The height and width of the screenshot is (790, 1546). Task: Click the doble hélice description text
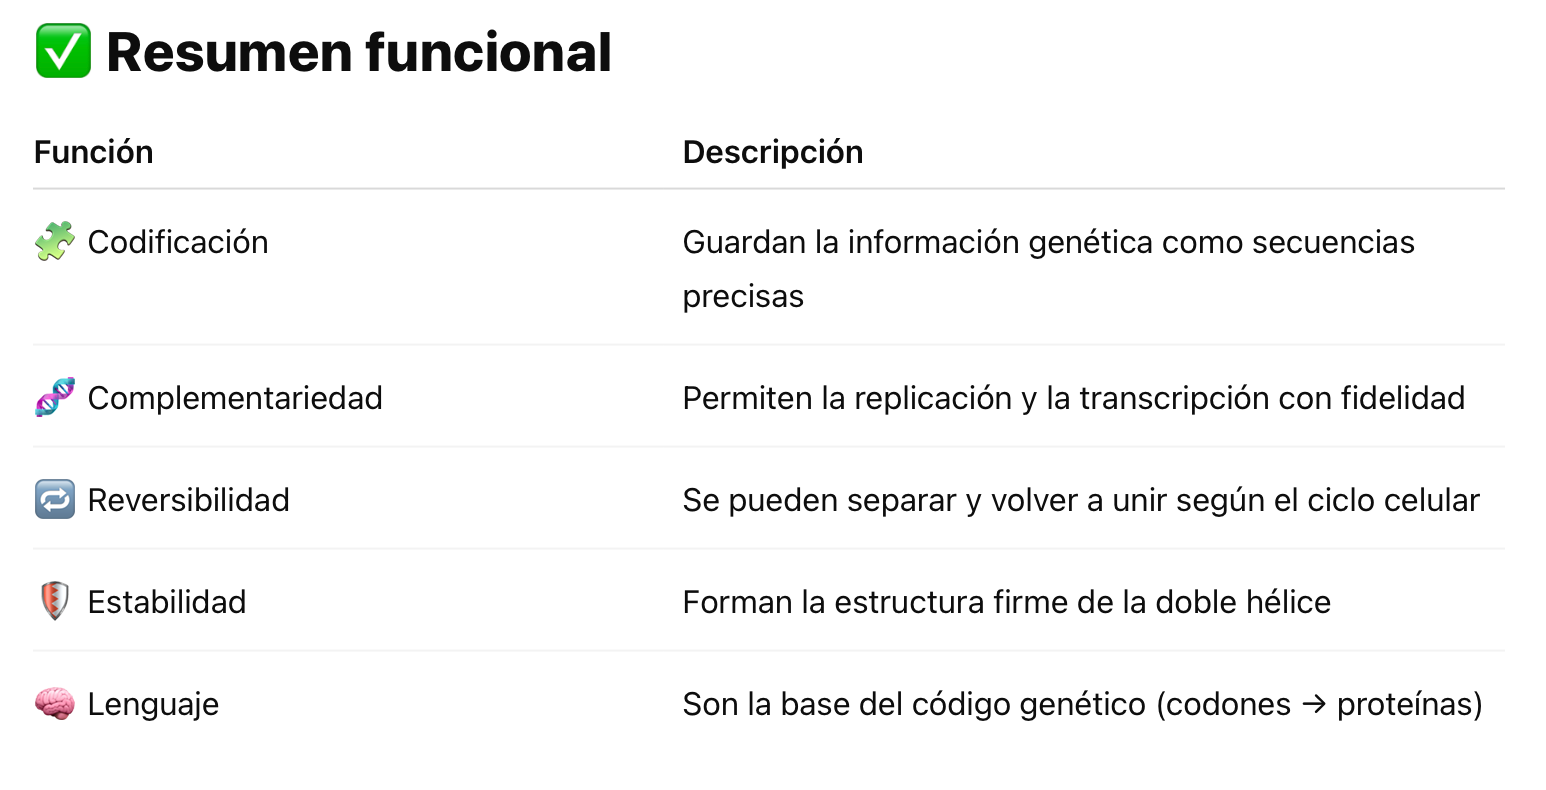coord(1007,602)
